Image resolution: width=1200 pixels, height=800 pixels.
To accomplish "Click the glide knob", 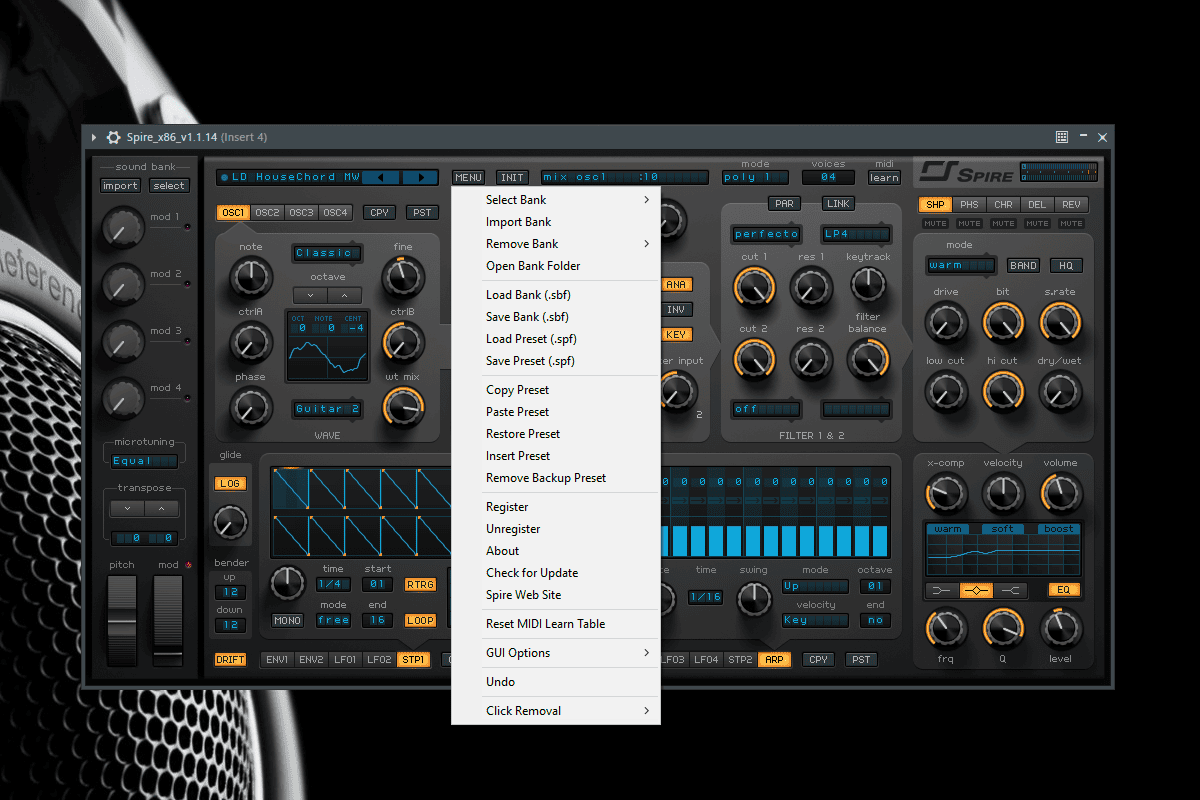I will 231,521.
